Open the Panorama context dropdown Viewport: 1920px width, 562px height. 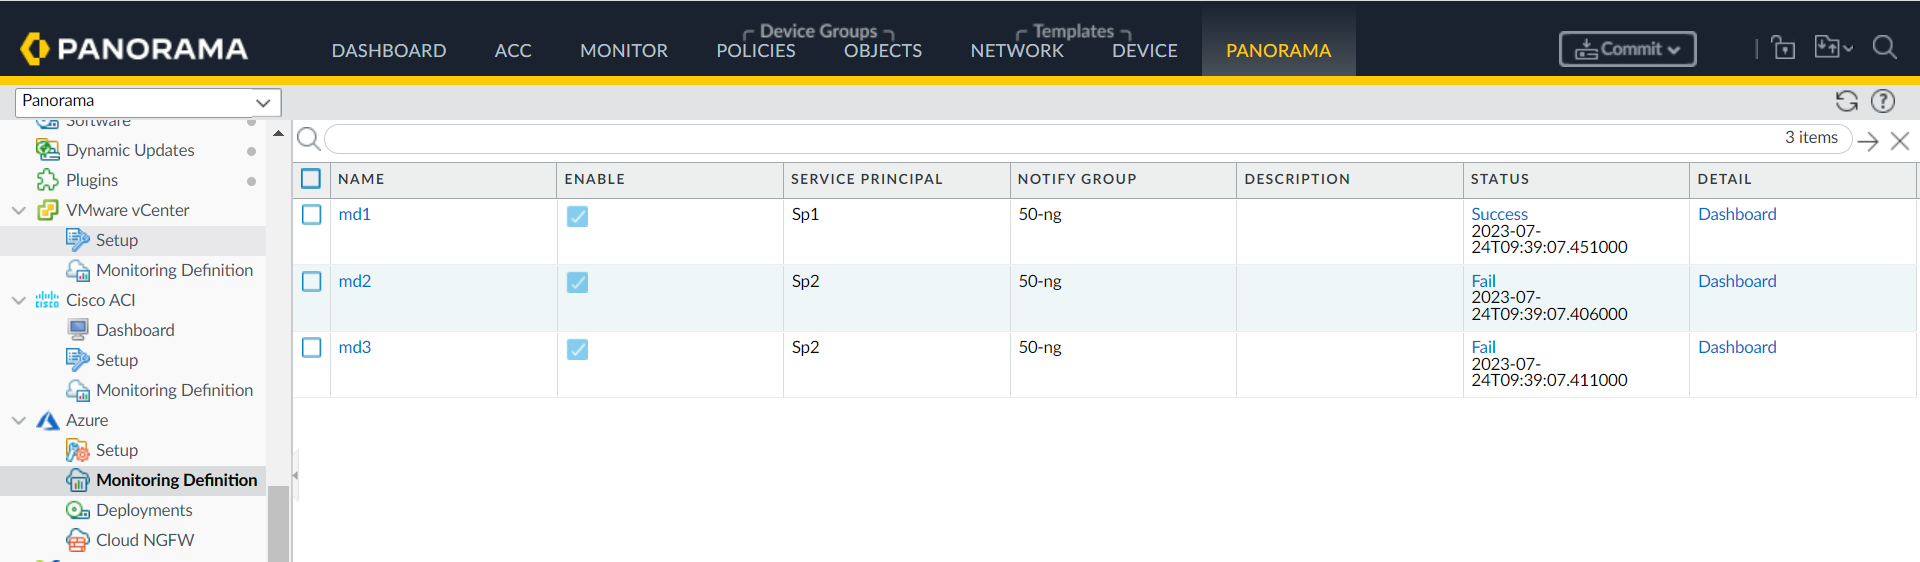point(148,101)
